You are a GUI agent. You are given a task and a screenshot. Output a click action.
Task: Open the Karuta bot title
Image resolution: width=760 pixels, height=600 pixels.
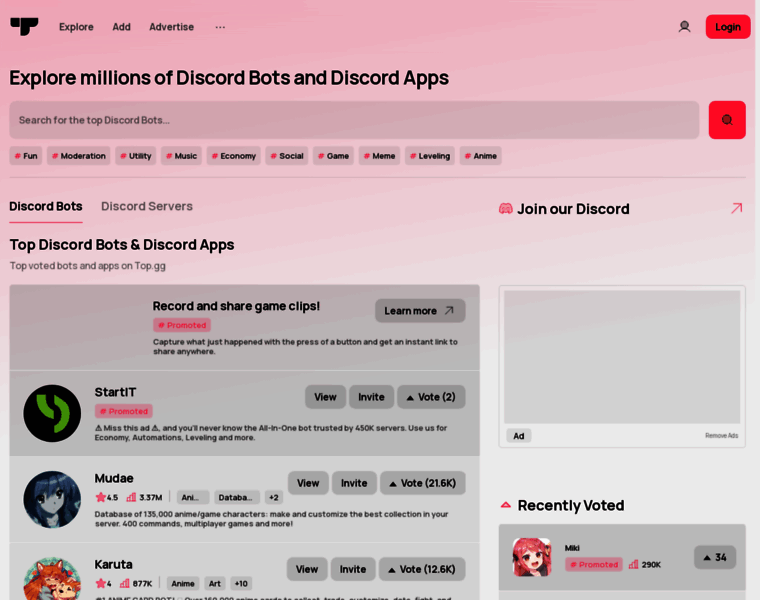113,565
